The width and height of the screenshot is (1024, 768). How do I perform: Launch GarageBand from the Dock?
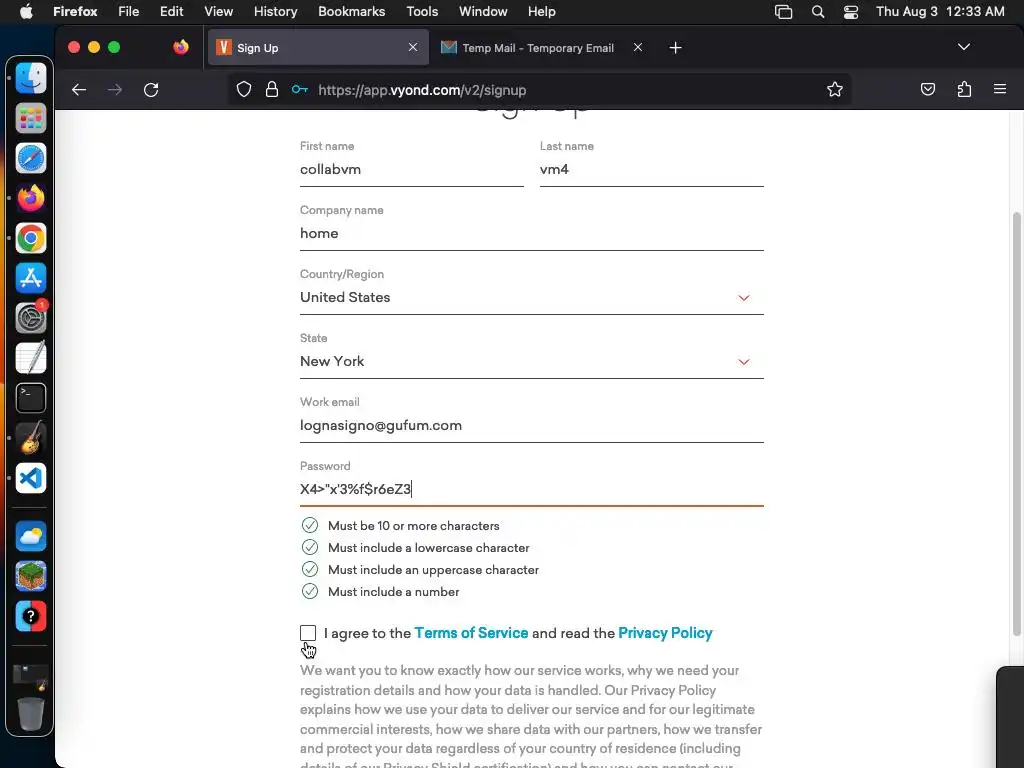(31, 438)
